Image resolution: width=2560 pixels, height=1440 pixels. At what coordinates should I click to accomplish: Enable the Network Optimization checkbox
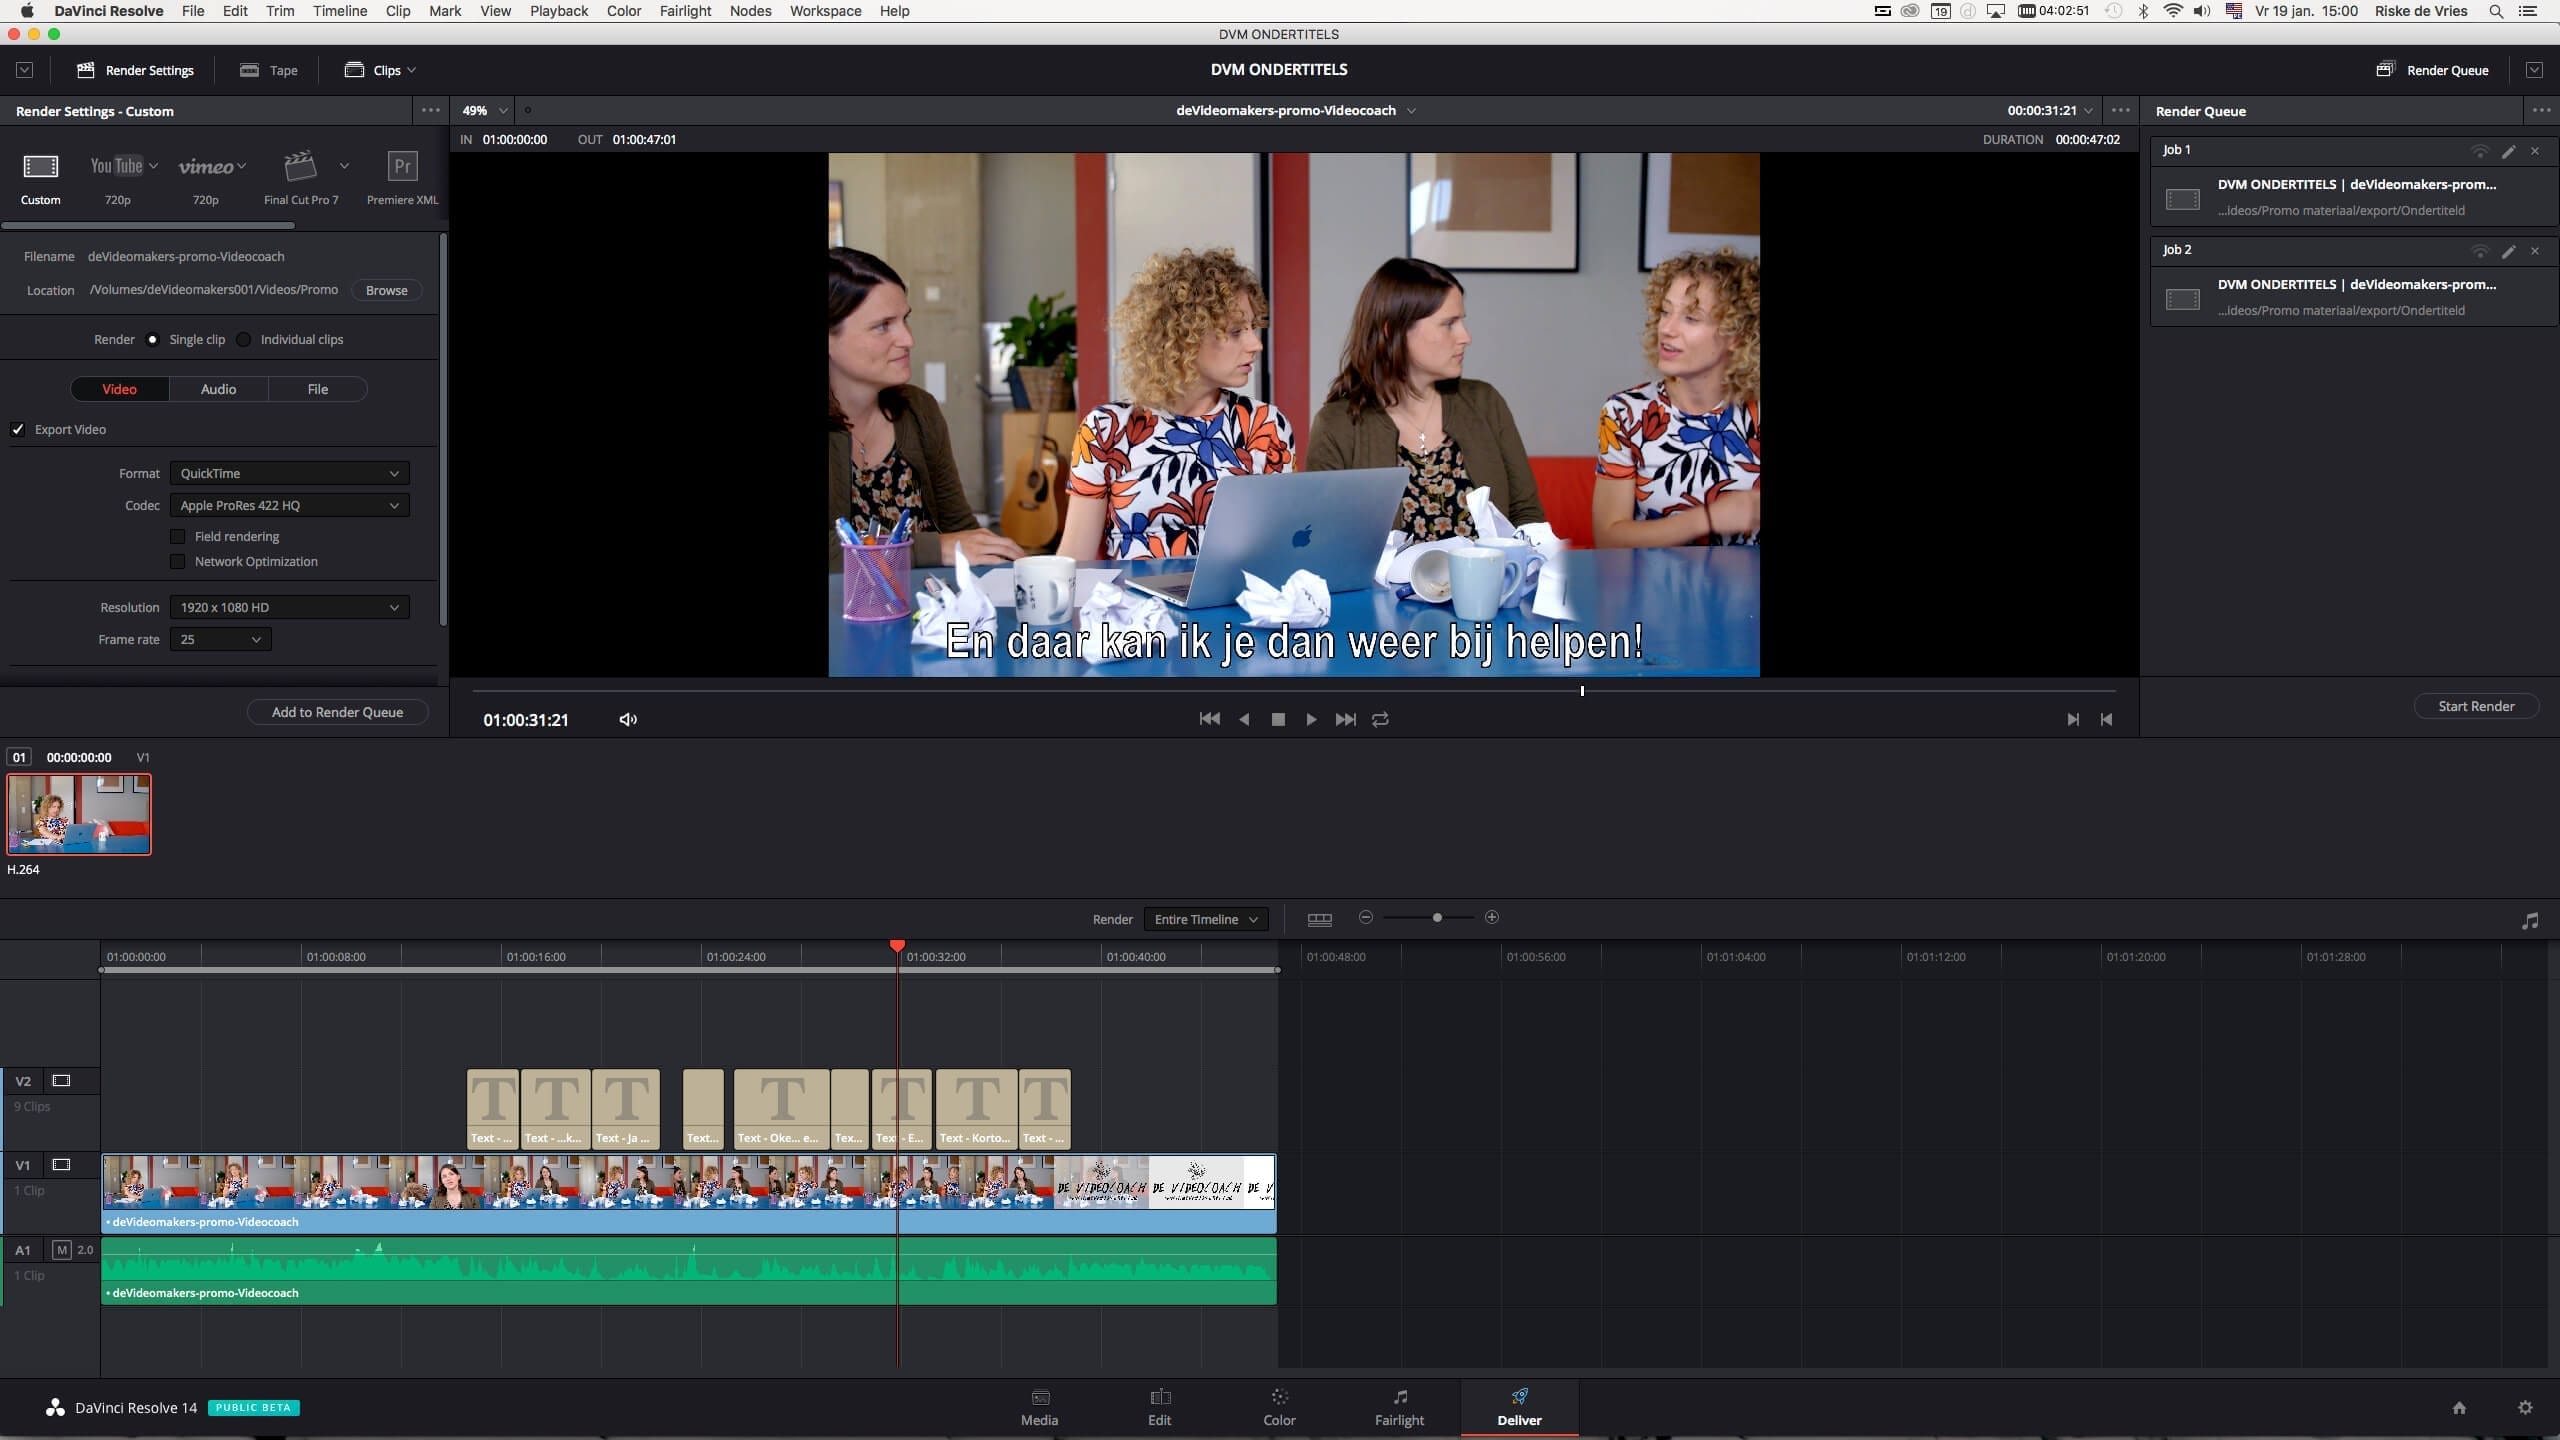(x=178, y=561)
